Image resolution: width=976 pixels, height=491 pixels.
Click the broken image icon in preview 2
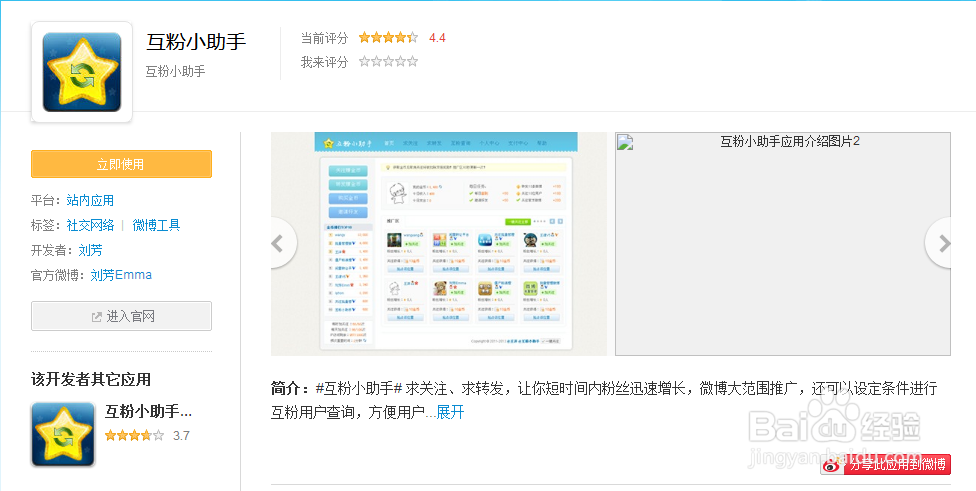tap(625, 143)
